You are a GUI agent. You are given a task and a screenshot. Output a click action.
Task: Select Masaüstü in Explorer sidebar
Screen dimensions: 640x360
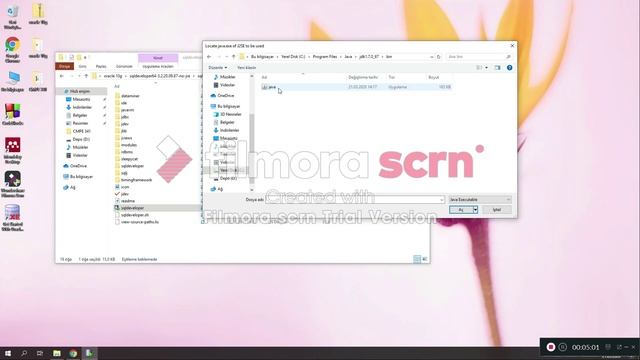[81, 99]
